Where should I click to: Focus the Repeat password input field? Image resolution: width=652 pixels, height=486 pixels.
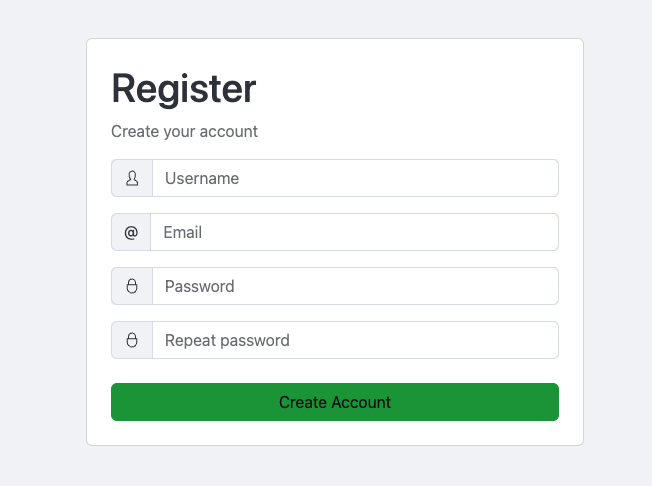[x=355, y=340]
